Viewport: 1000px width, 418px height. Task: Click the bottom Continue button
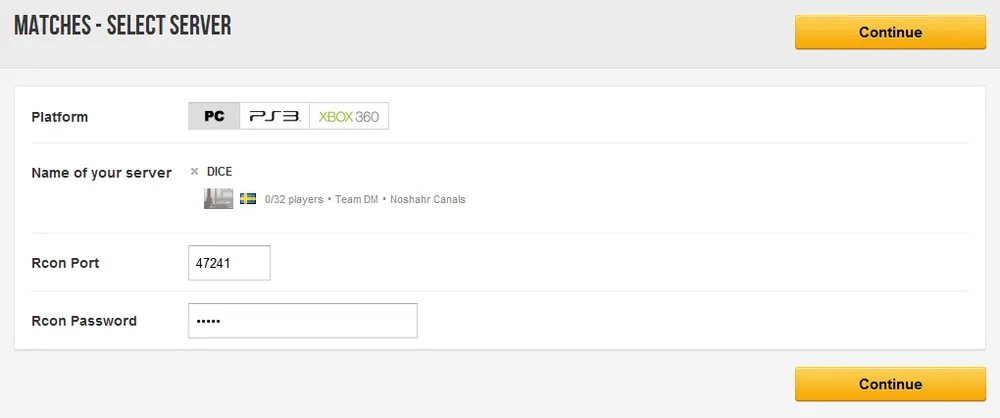click(890, 384)
